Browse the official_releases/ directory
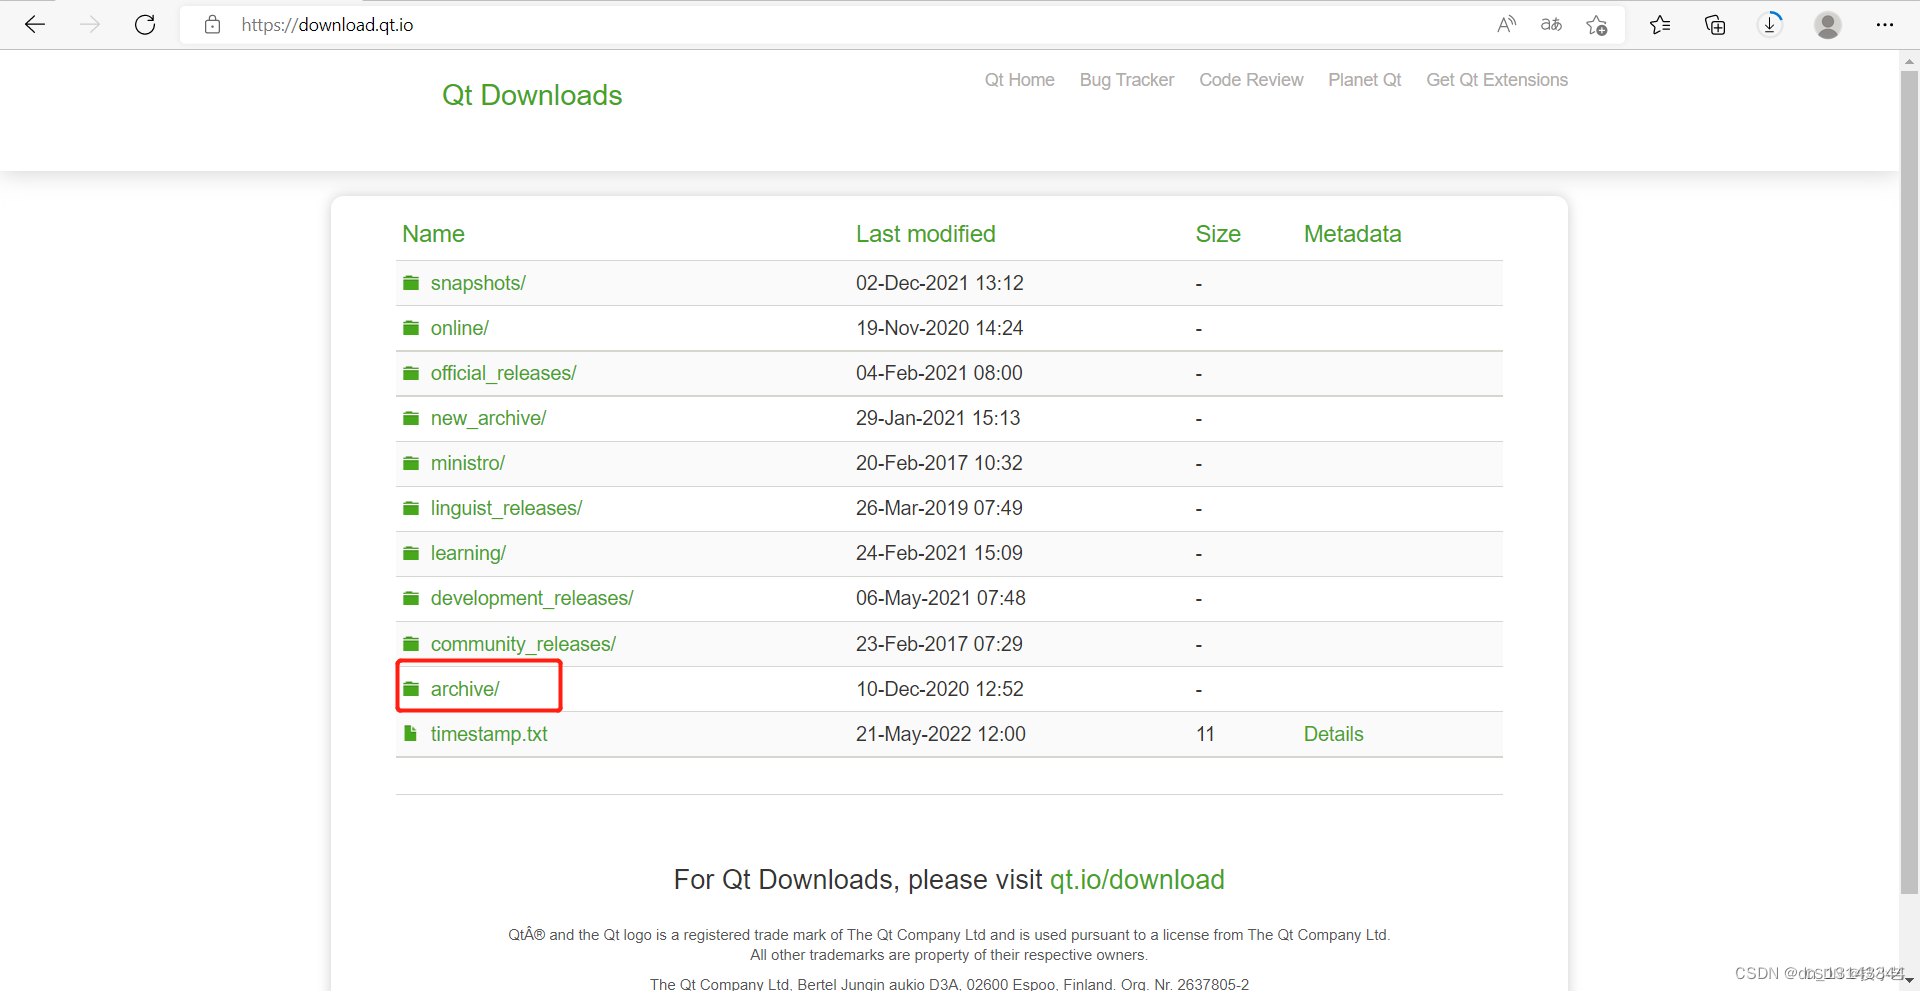 [503, 373]
